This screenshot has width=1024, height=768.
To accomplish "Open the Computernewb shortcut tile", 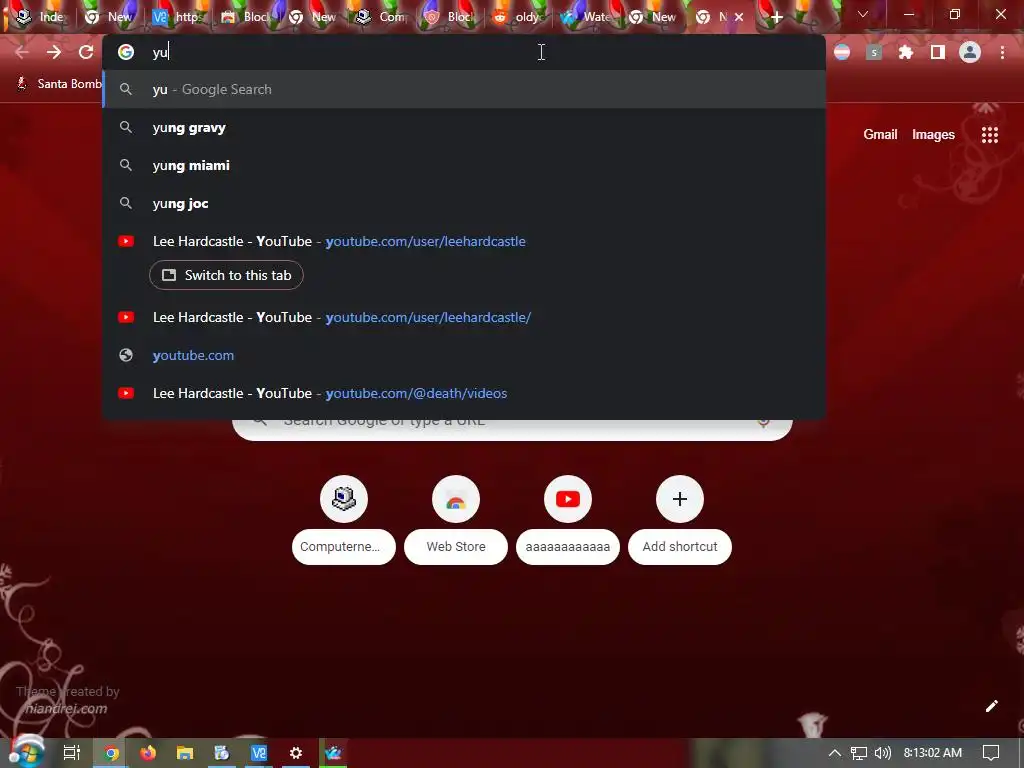I will [x=344, y=519].
